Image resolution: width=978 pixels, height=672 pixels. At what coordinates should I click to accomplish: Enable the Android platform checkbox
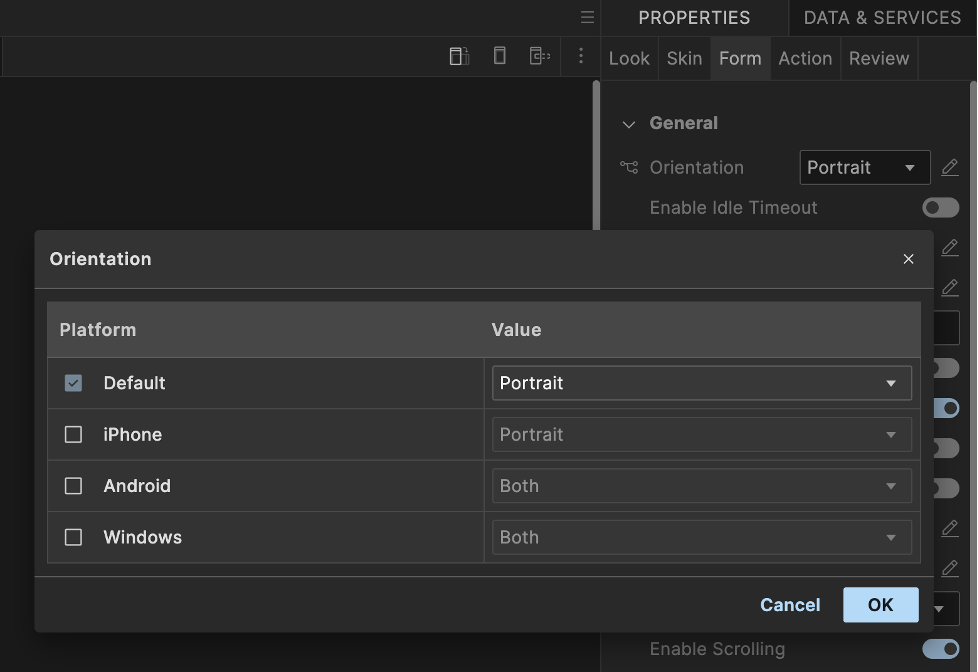[x=73, y=486]
